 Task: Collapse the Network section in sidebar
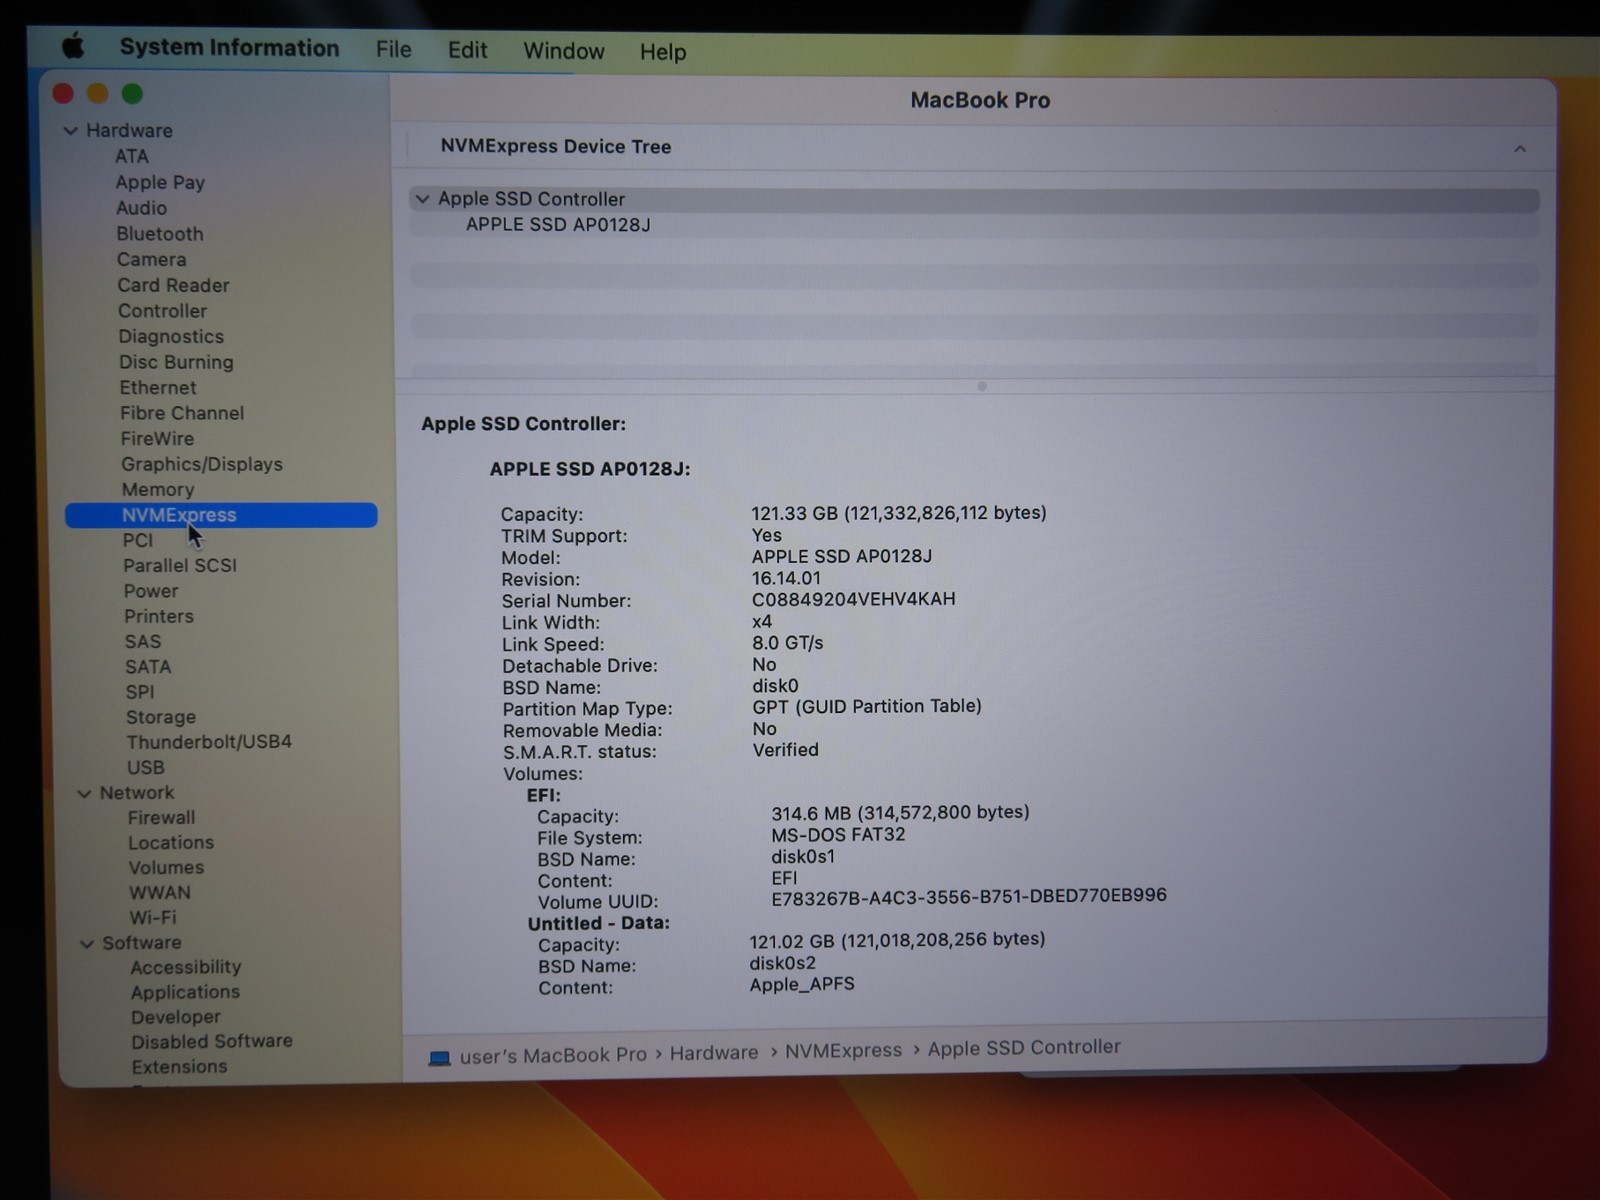point(84,793)
